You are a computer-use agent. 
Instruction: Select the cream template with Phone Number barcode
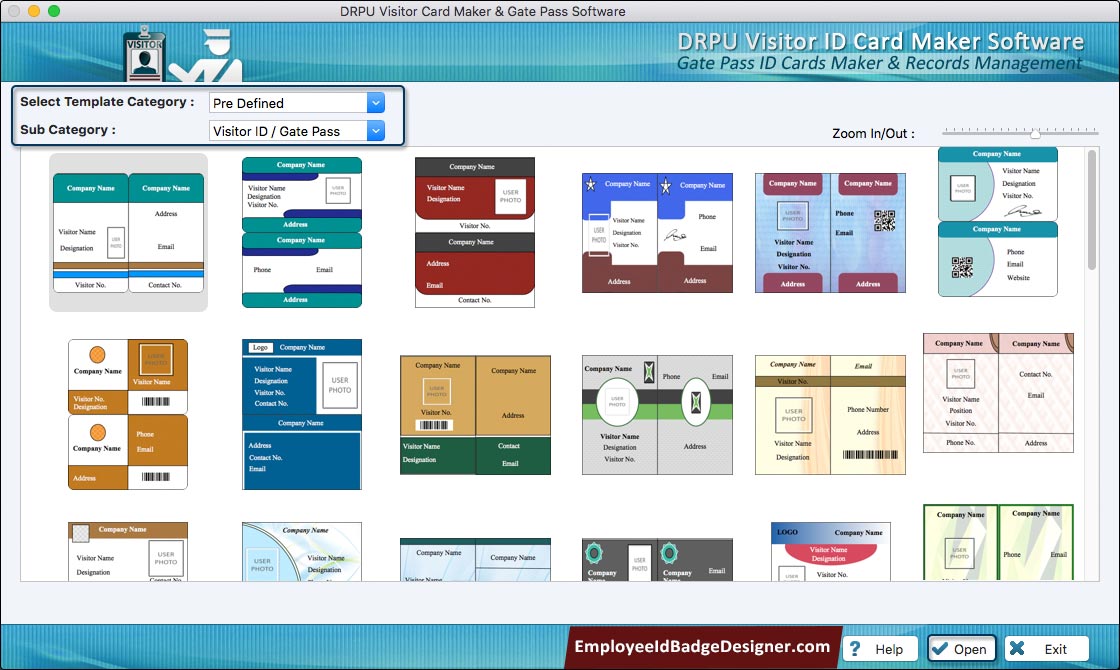click(830, 415)
